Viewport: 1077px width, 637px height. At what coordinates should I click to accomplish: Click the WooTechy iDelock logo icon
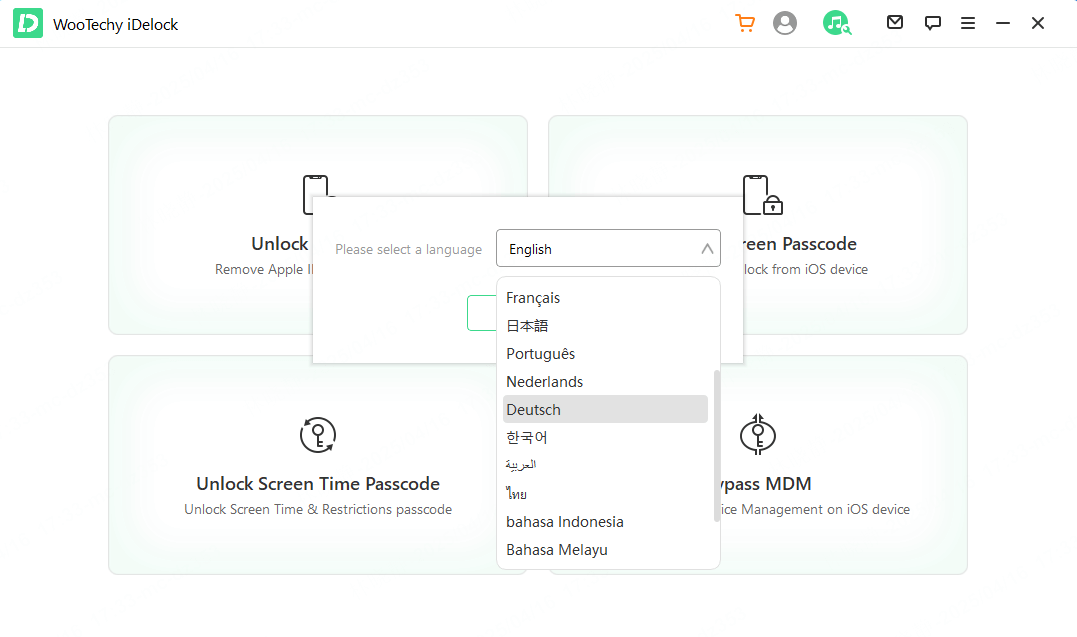pyautogui.click(x=28, y=24)
